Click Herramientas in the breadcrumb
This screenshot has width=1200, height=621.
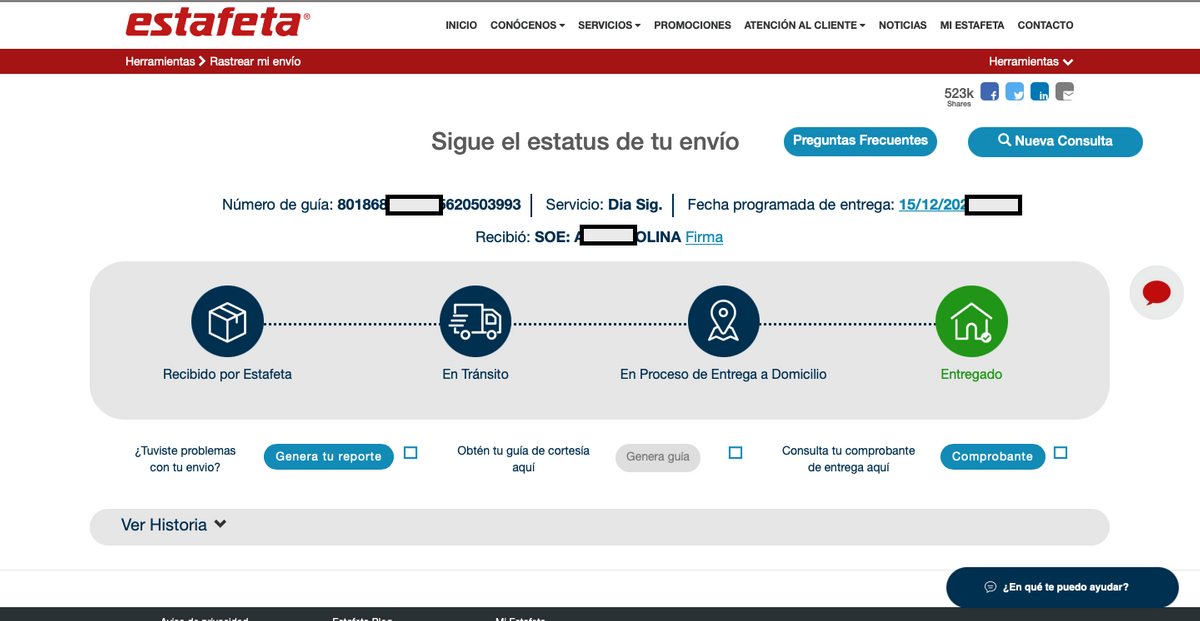coord(160,61)
